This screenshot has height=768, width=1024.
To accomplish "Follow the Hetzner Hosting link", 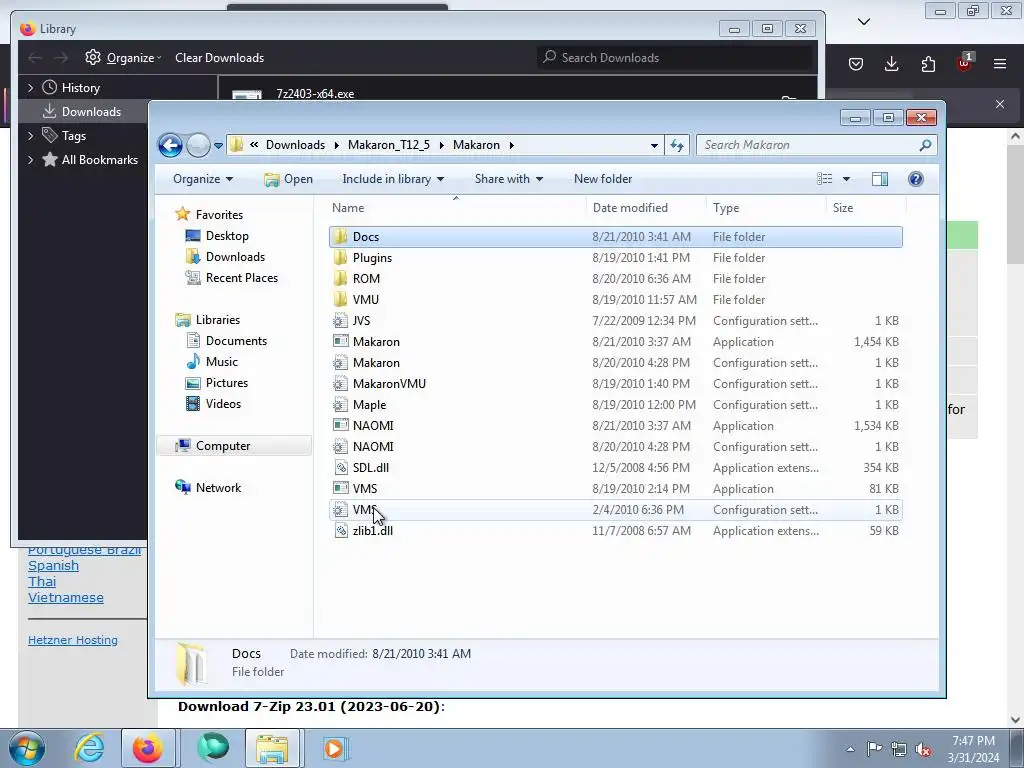I will pyautogui.click(x=72, y=640).
